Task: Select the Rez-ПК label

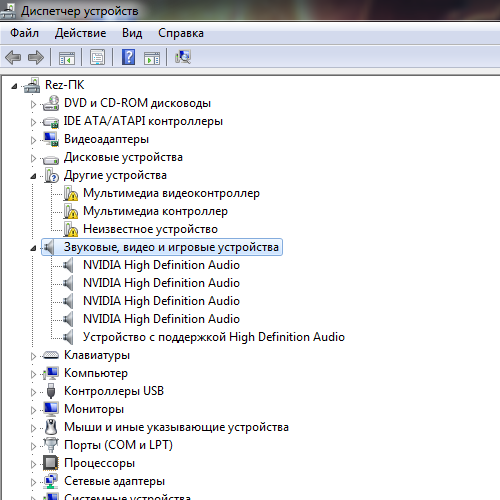Action: pyautogui.click(x=65, y=85)
